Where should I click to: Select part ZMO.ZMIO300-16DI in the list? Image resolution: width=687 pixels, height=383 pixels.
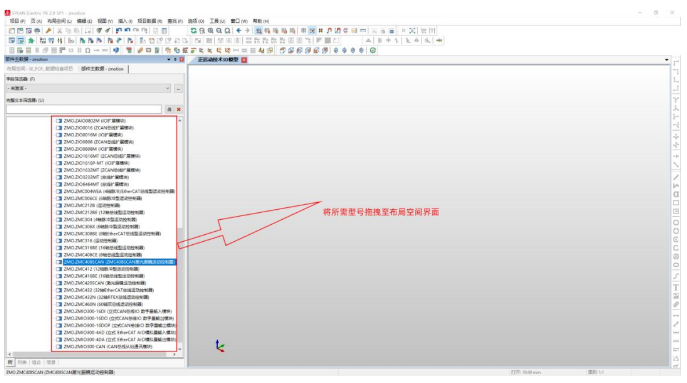point(118,311)
